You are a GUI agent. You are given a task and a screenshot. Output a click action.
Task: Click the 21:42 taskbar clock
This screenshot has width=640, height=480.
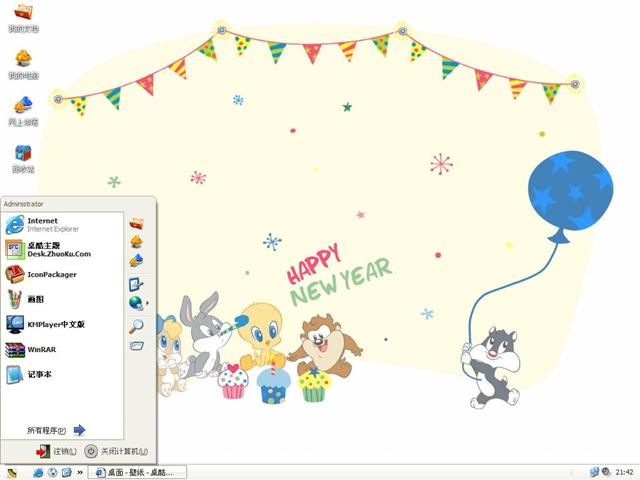pyautogui.click(x=624, y=473)
